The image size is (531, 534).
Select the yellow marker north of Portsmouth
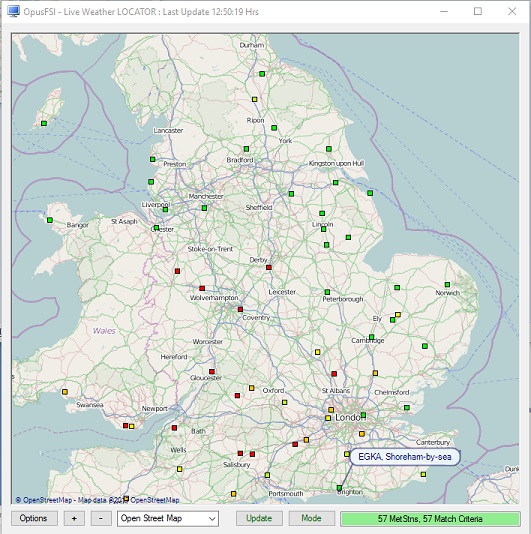click(267, 475)
